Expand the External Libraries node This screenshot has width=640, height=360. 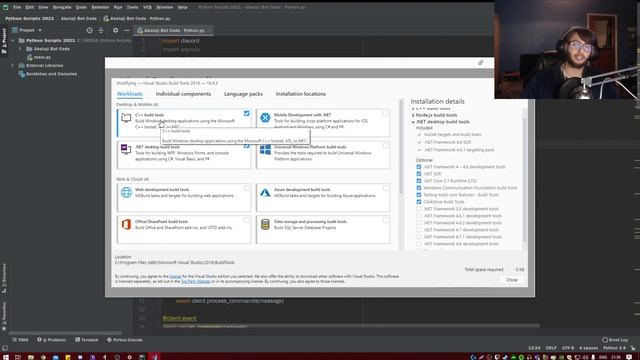[x=13, y=65]
